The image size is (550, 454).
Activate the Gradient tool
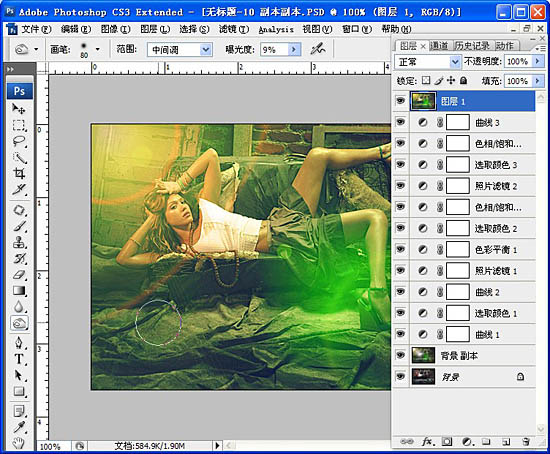pos(19,291)
